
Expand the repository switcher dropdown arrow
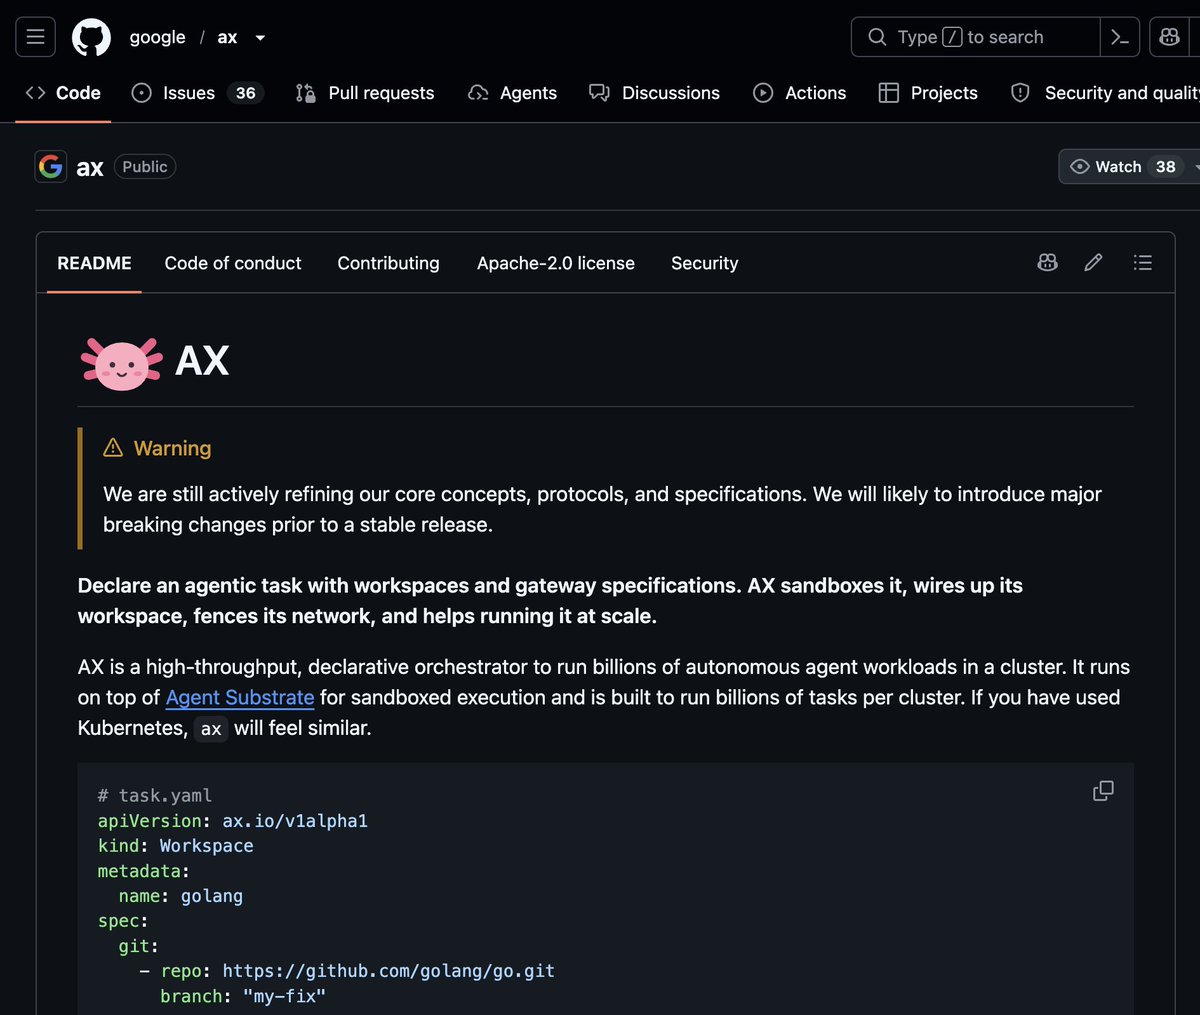click(260, 38)
